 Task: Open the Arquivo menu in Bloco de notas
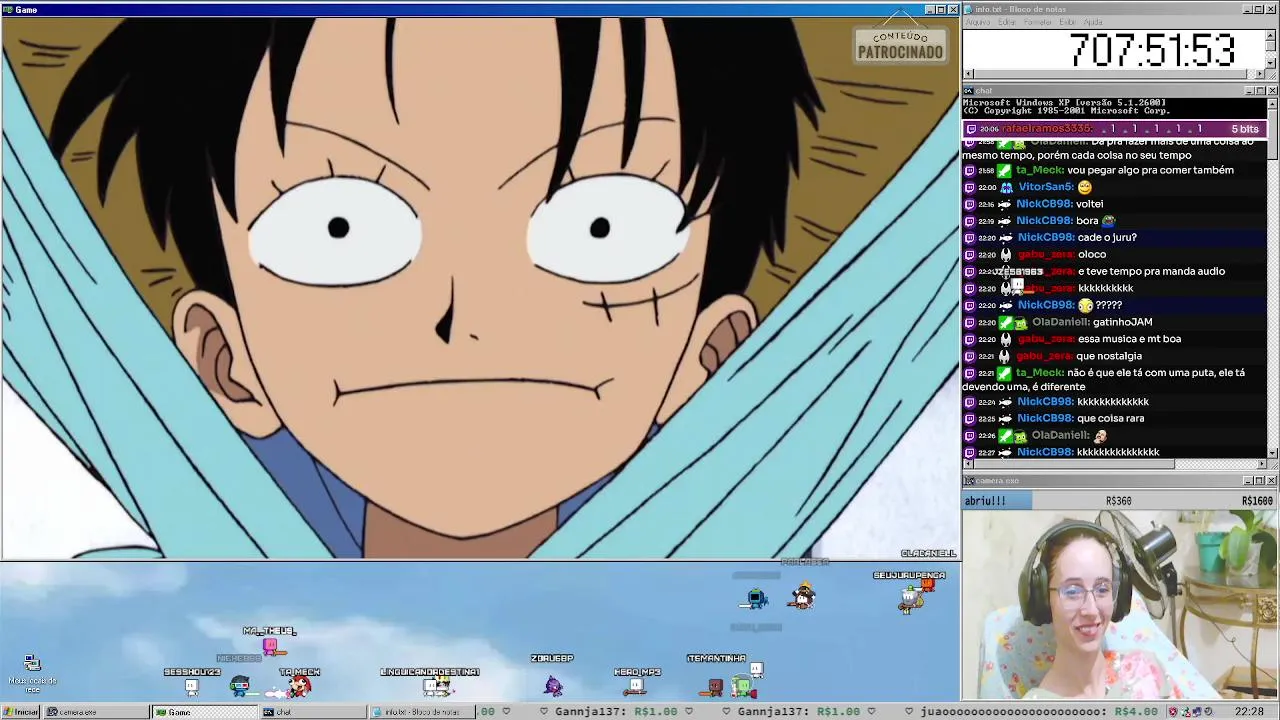977,22
